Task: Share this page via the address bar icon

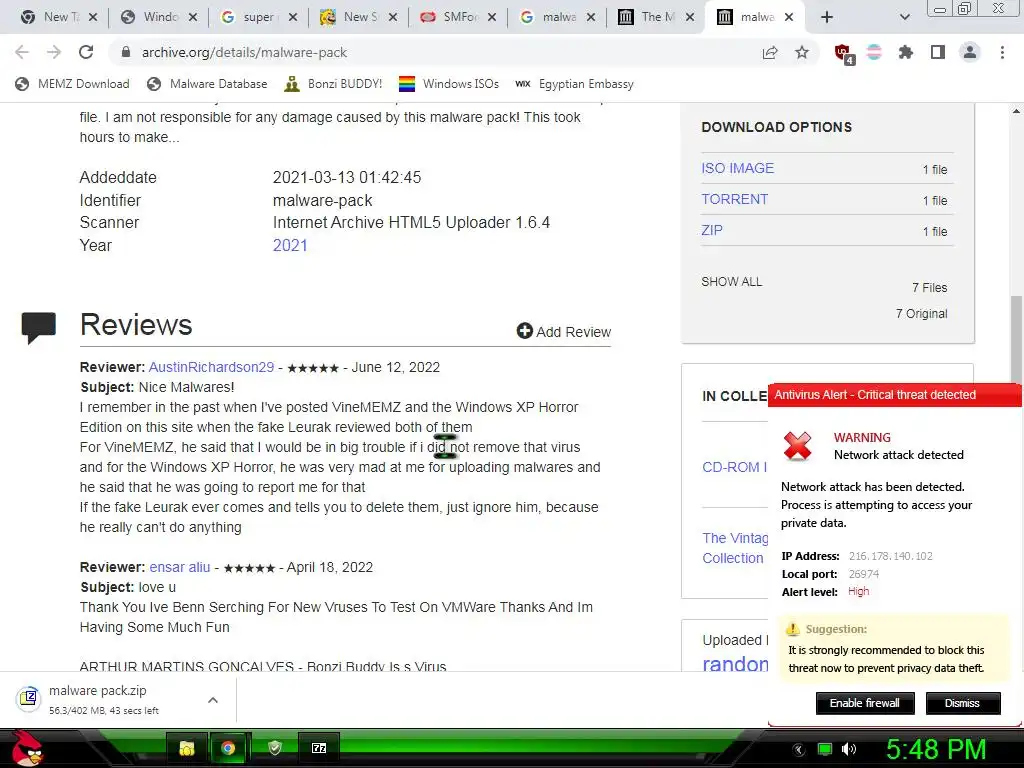Action: coord(770,52)
